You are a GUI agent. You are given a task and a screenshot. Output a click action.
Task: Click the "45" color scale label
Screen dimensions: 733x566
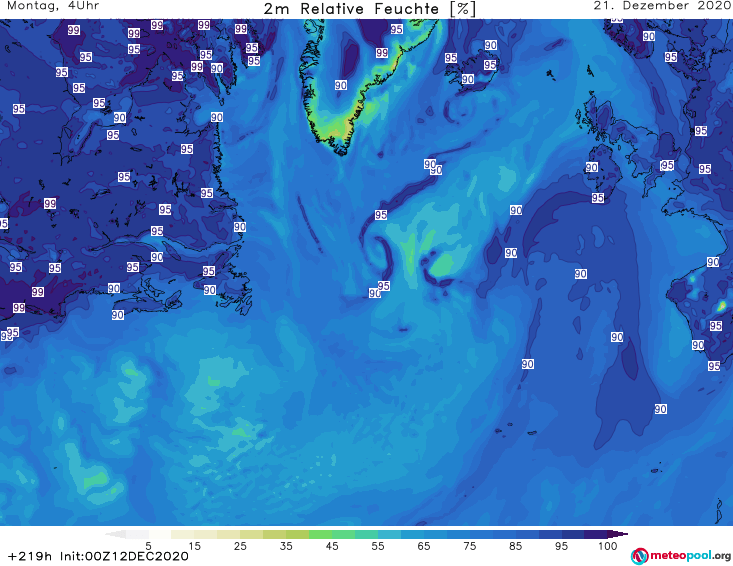coord(331,546)
